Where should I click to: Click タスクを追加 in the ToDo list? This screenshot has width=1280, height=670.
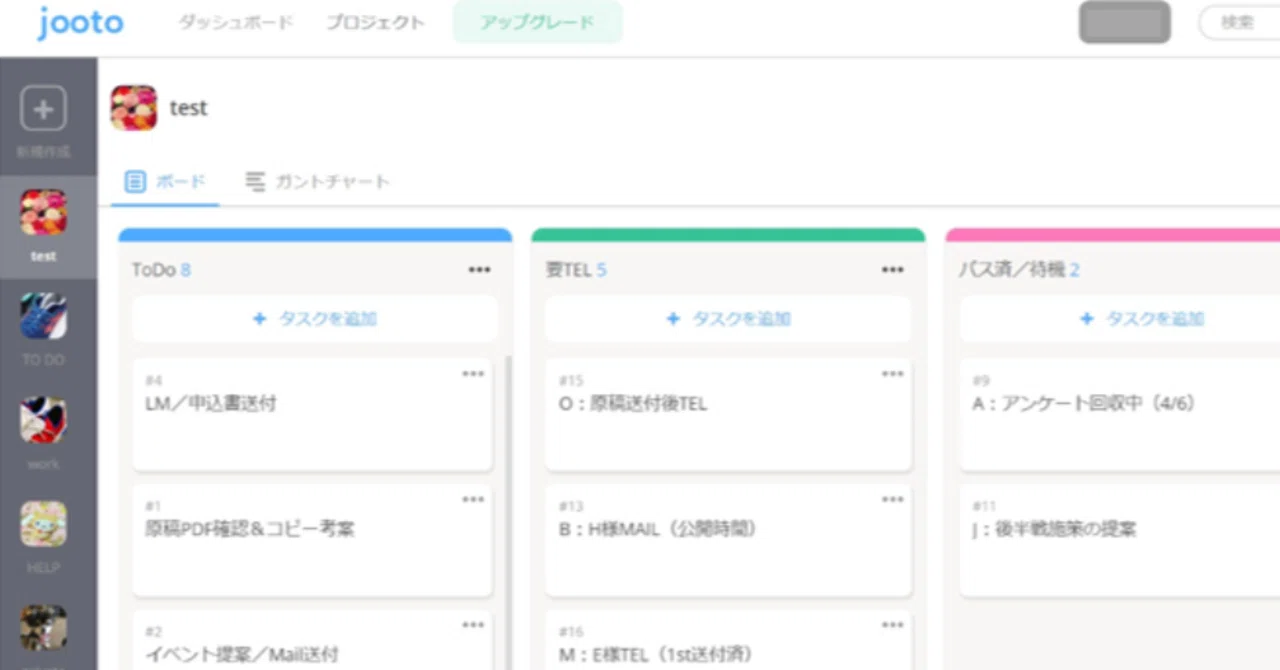[x=314, y=319]
